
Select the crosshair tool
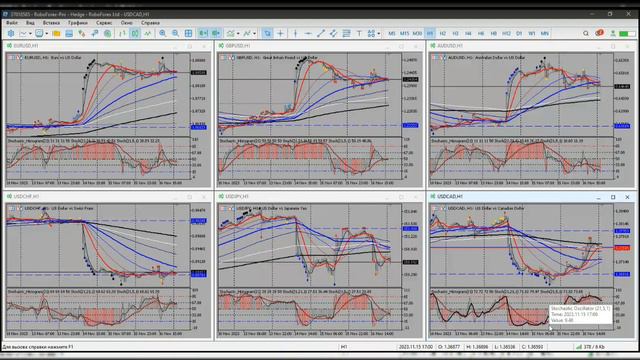click(280, 33)
